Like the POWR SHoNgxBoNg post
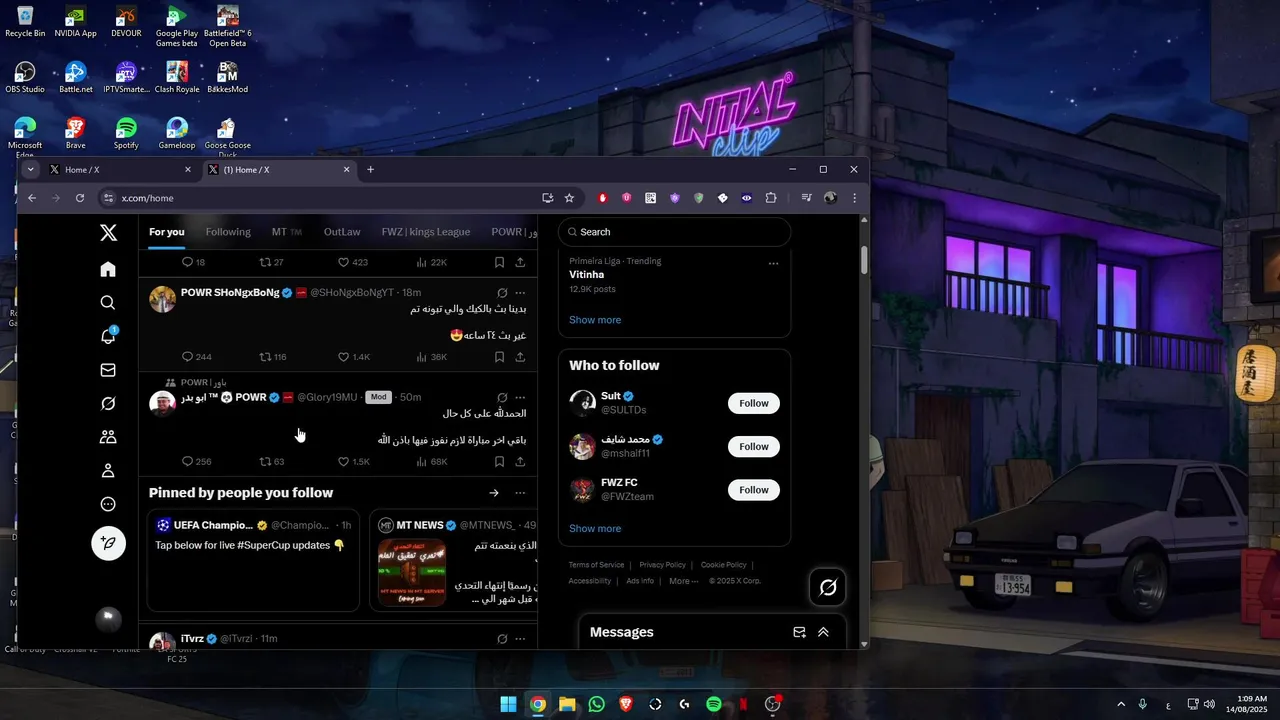1280x720 pixels. pos(343,357)
